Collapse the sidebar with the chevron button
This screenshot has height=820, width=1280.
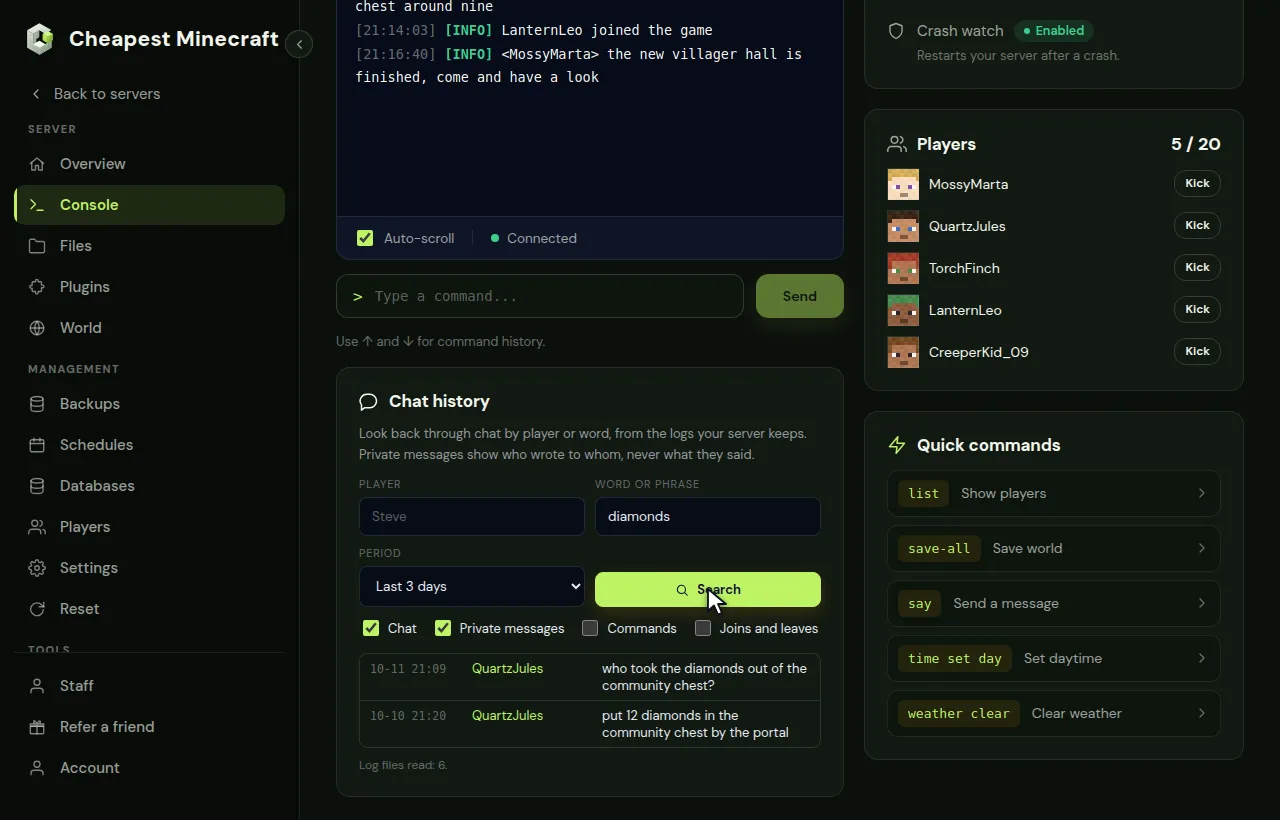click(x=299, y=44)
